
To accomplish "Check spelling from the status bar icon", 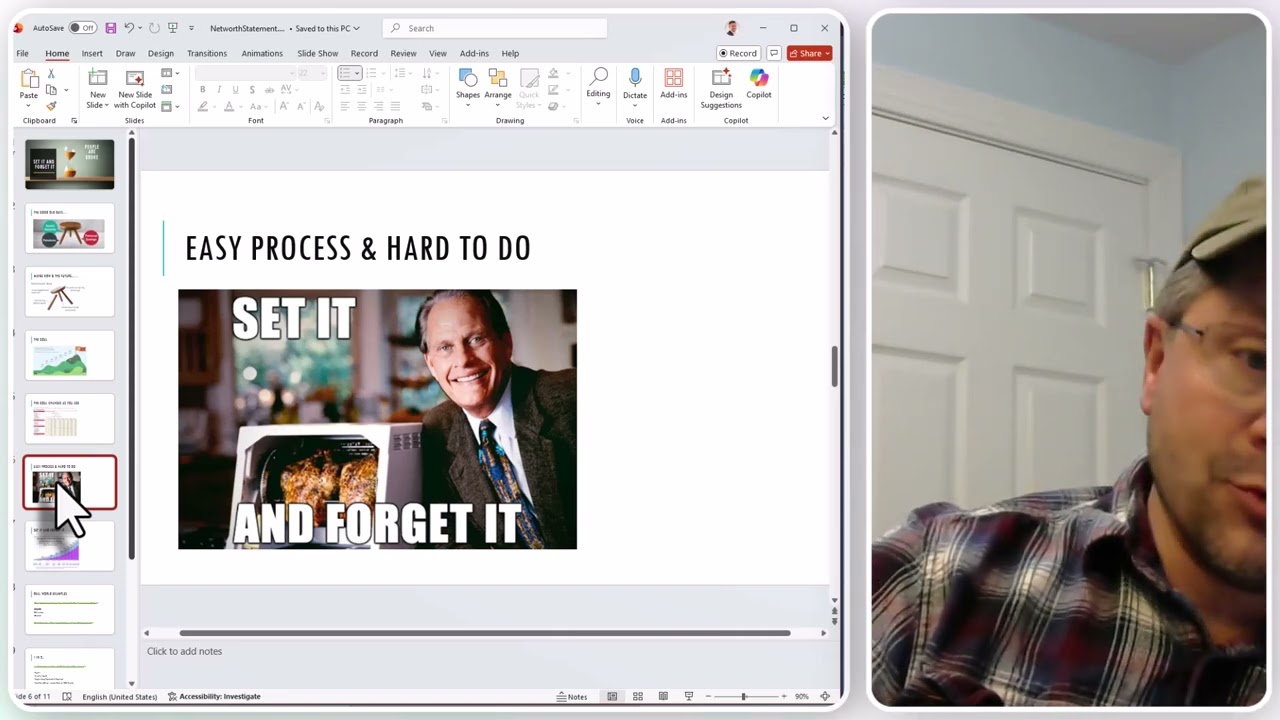I will [67, 696].
